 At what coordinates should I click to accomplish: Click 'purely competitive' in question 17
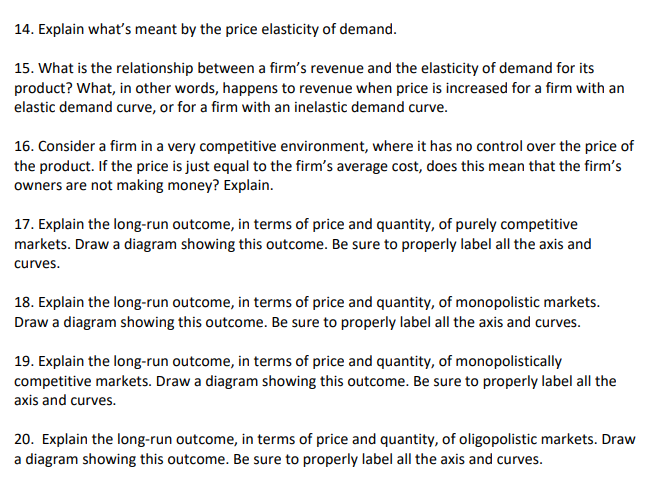(x=516, y=224)
